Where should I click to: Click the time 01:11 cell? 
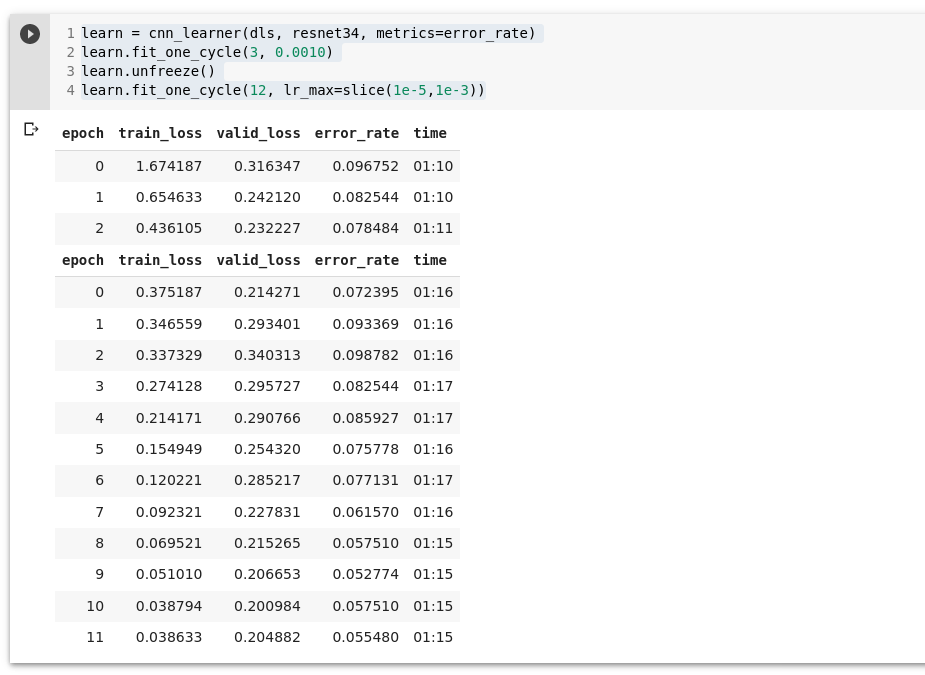coord(433,228)
